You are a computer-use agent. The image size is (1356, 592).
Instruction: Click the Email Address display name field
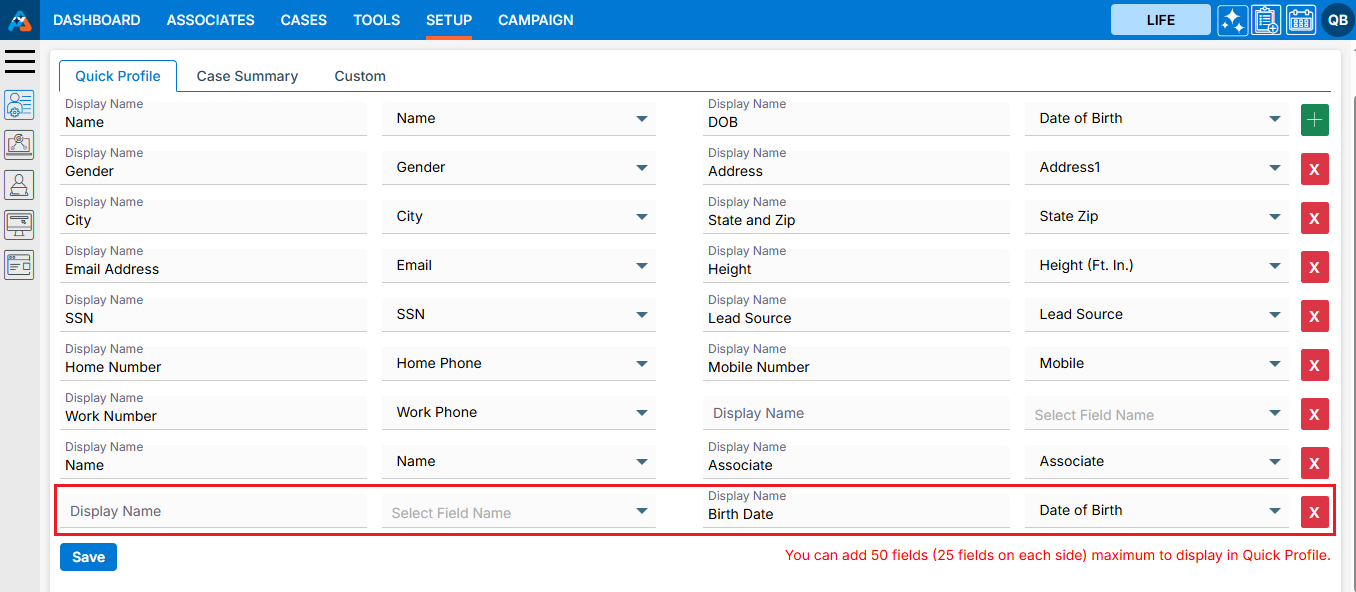tap(214, 268)
